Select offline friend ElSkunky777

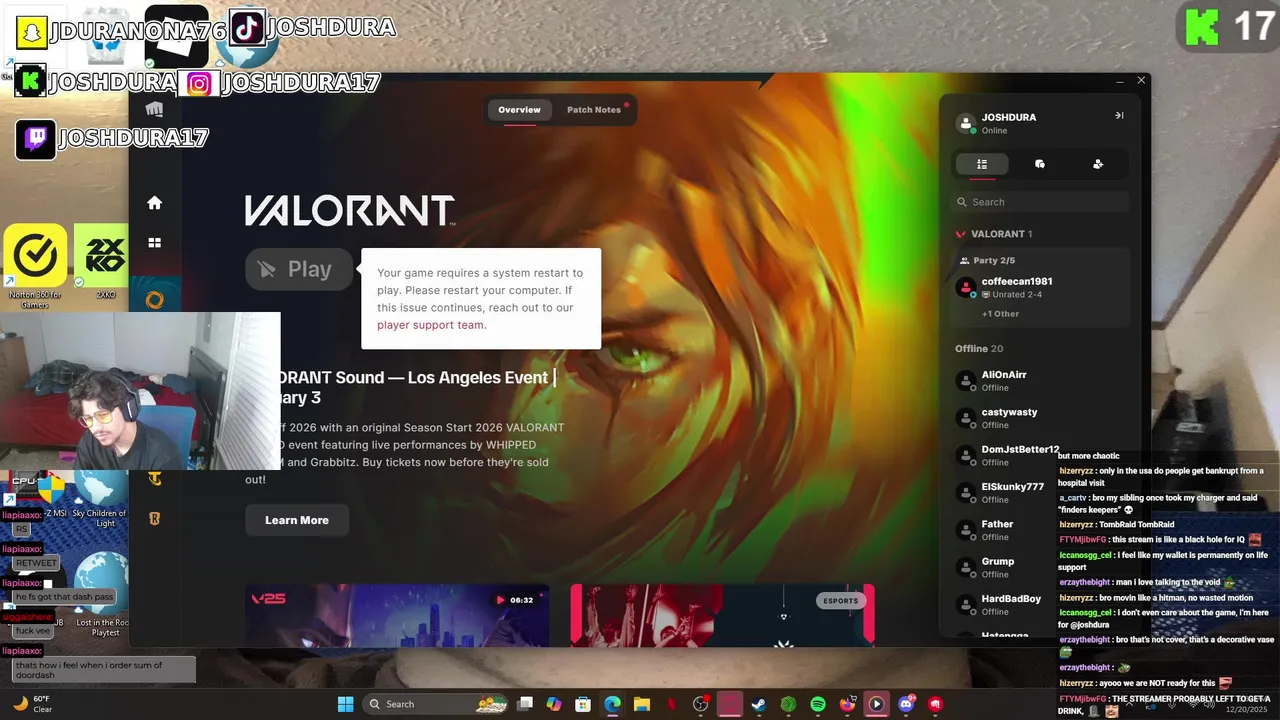coord(1040,493)
